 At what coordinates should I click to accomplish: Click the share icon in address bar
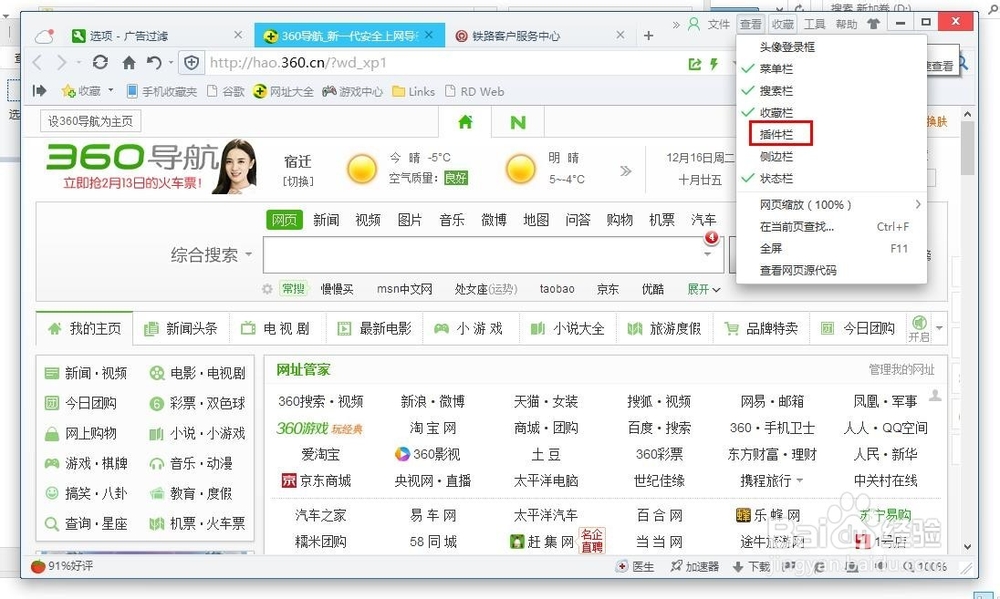pyautogui.click(x=695, y=63)
